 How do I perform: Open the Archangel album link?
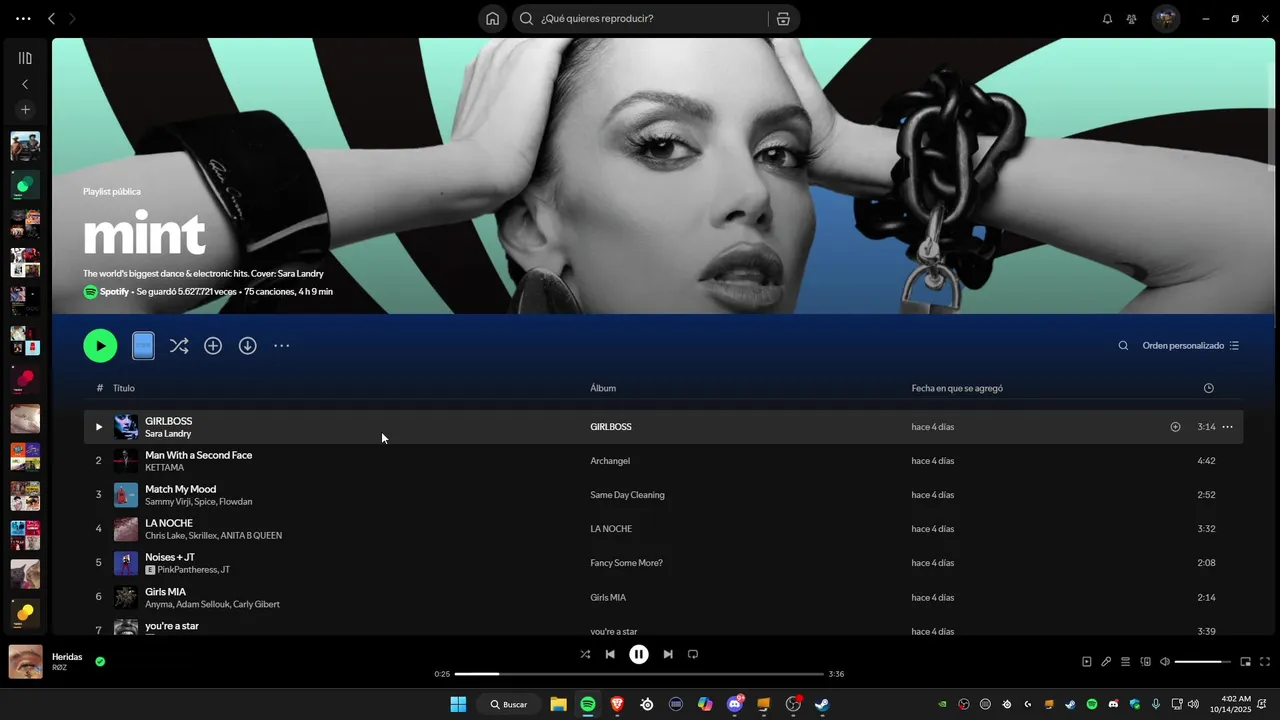point(610,461)
